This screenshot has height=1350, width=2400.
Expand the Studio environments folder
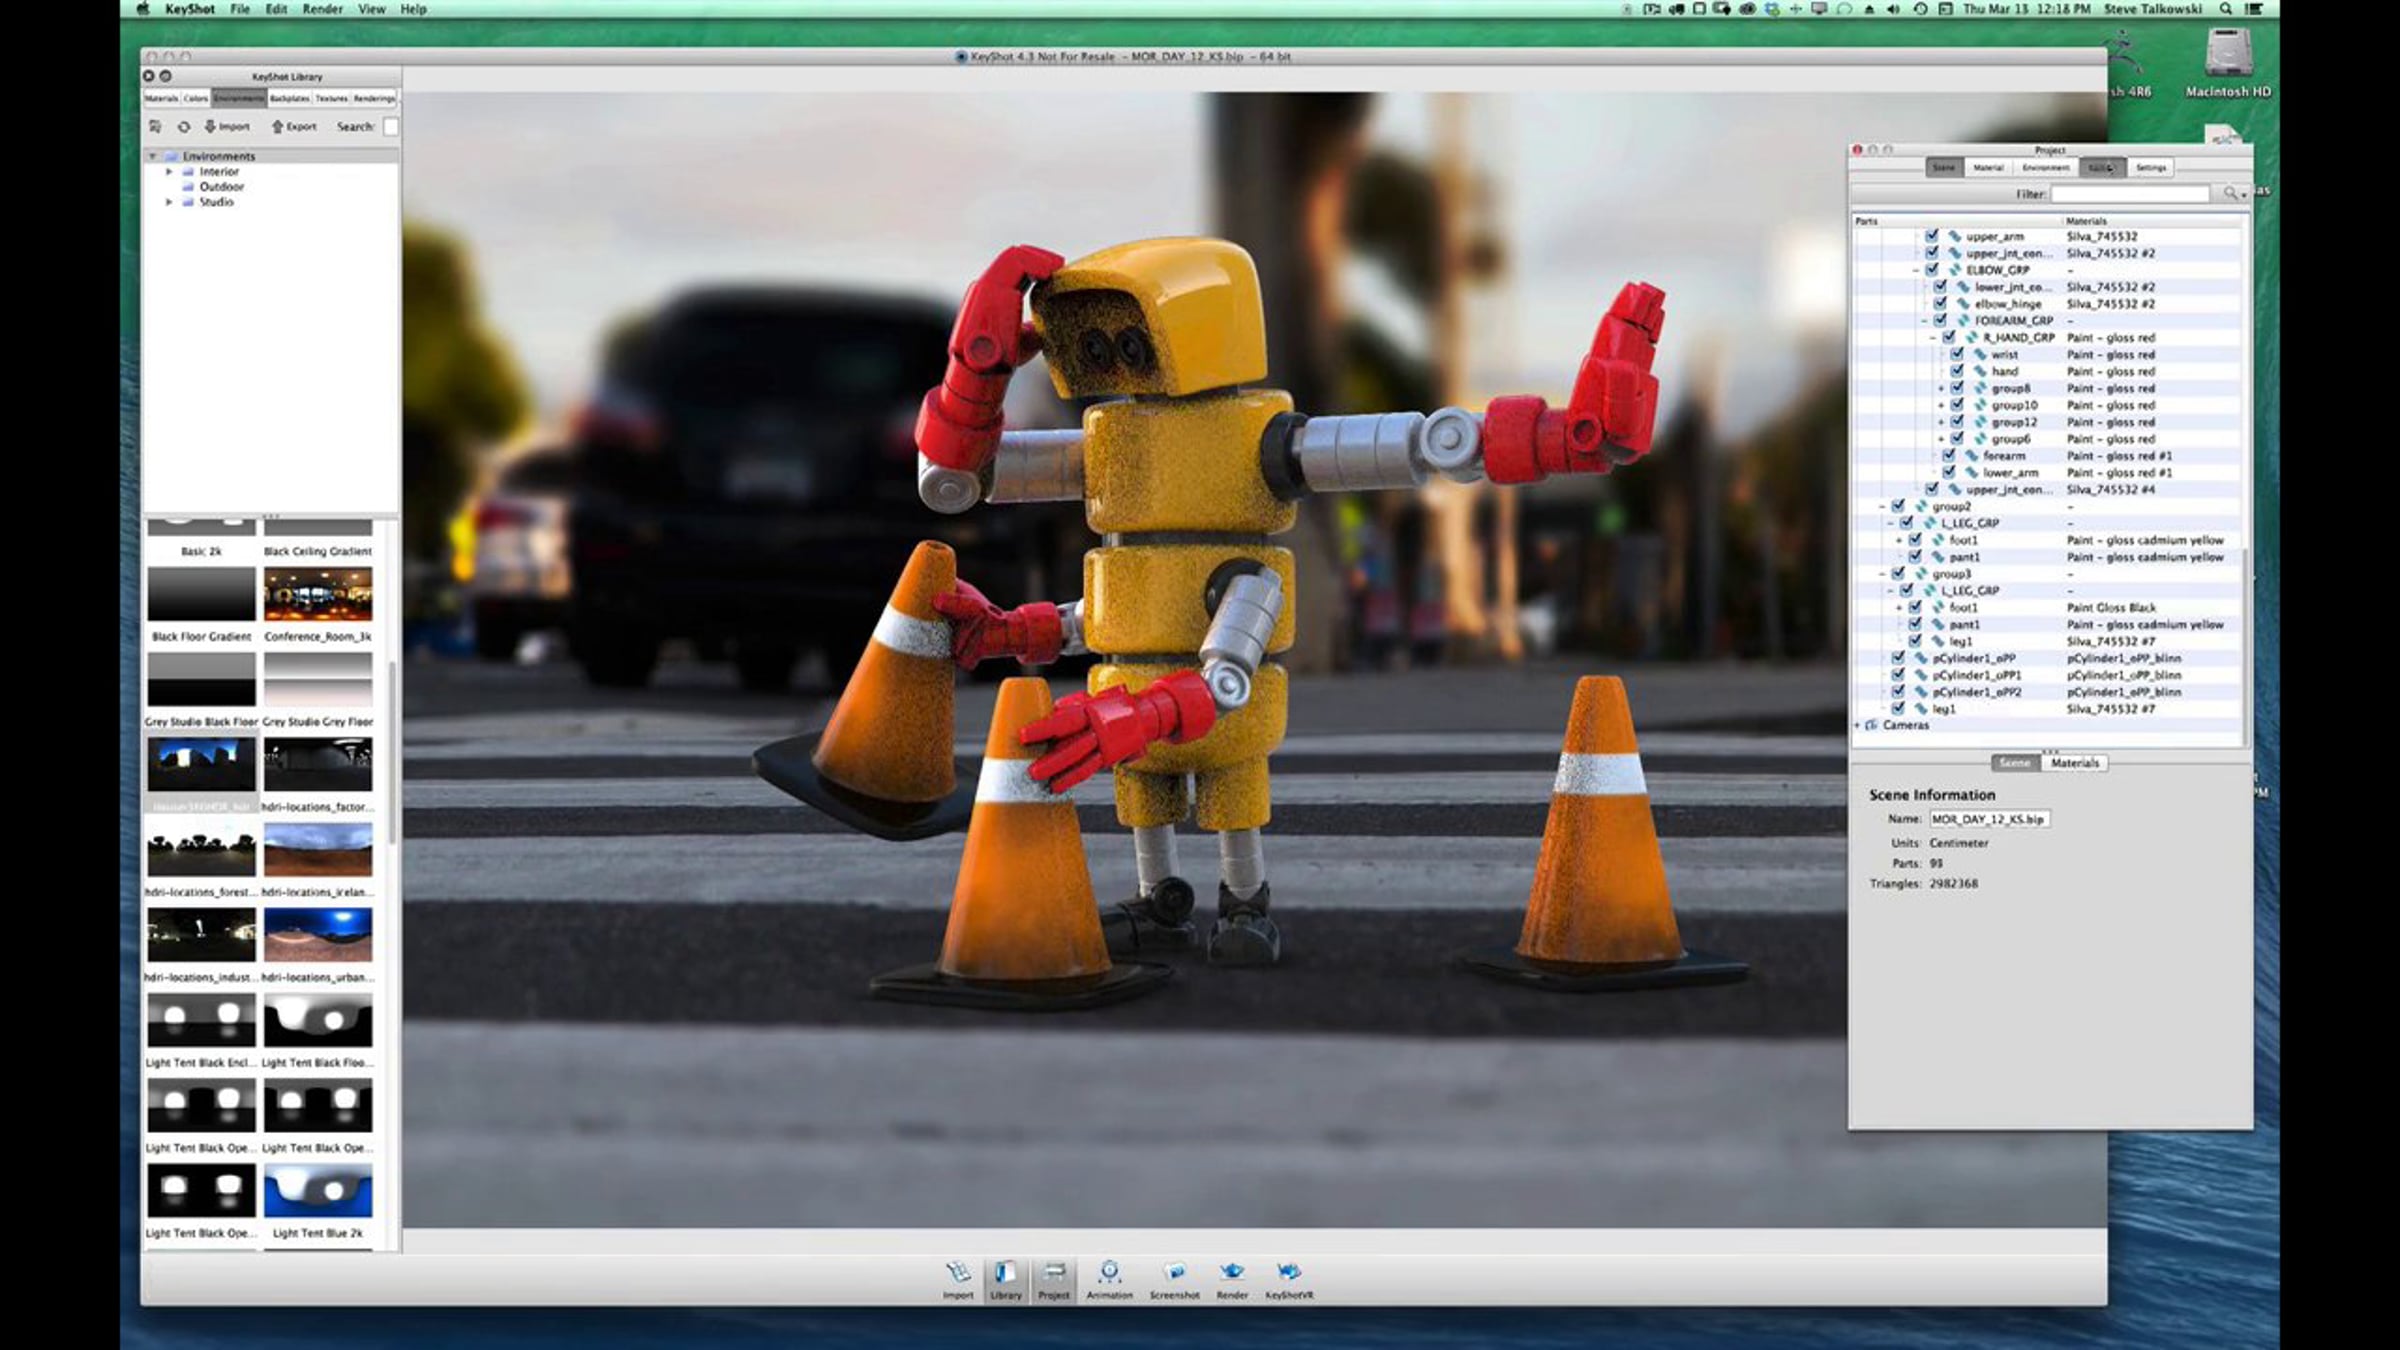(x=169, y=202)
